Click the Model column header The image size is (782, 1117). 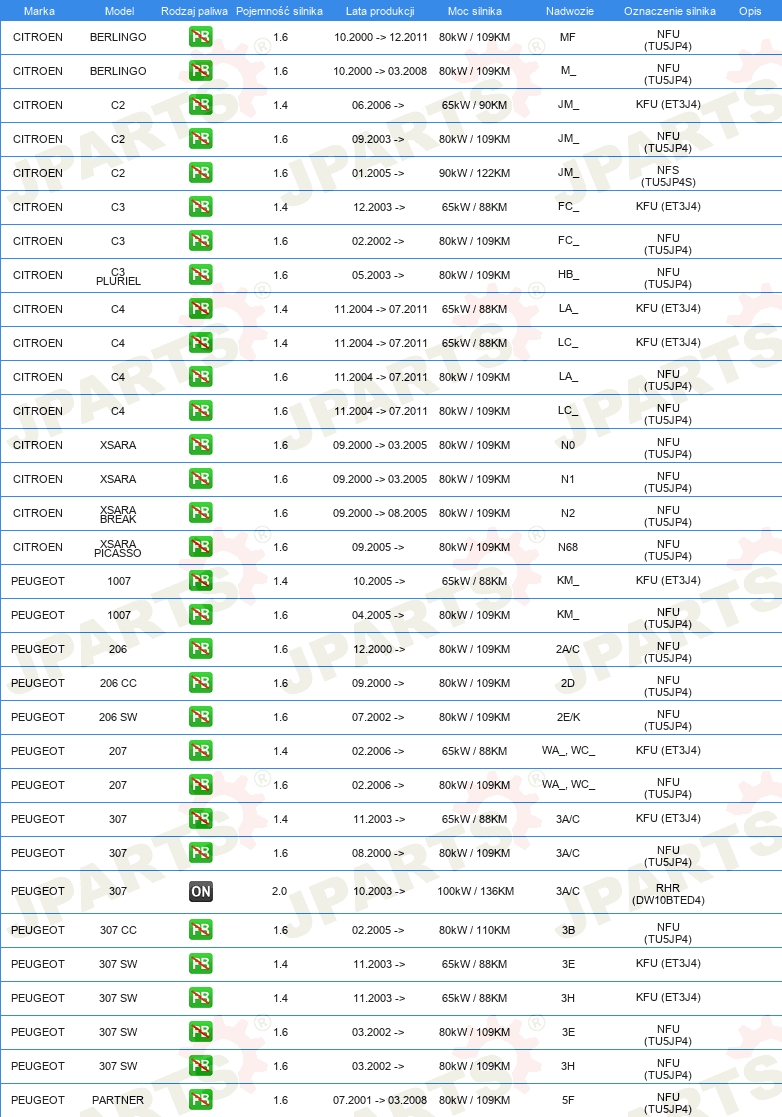pos(120,11)
